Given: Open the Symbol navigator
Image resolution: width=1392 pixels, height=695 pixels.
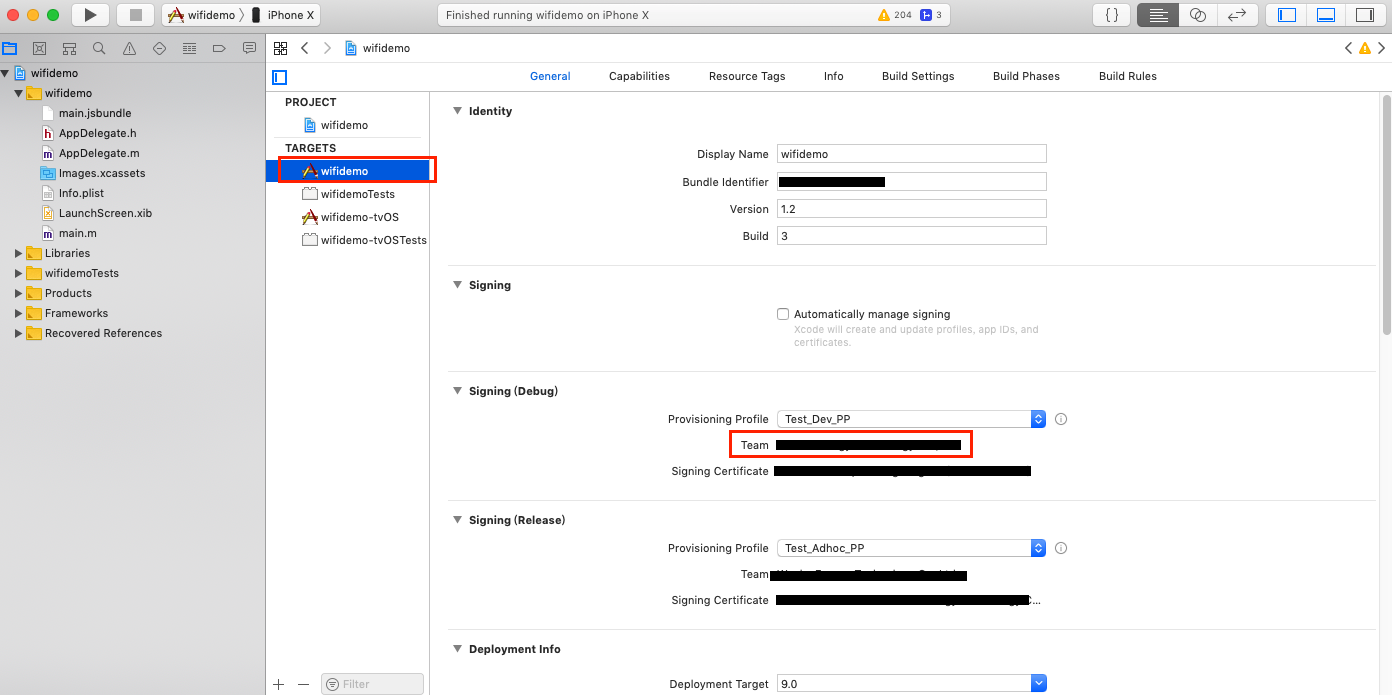Looking at the screenshot, I should click(69, 48).
